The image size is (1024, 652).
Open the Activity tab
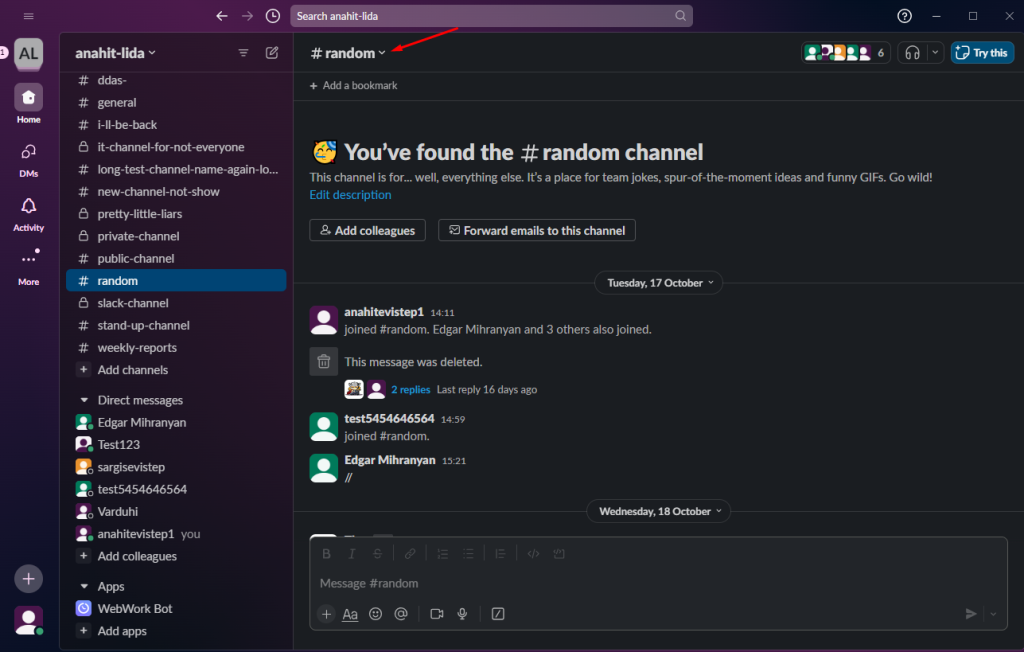pos(28,214)
